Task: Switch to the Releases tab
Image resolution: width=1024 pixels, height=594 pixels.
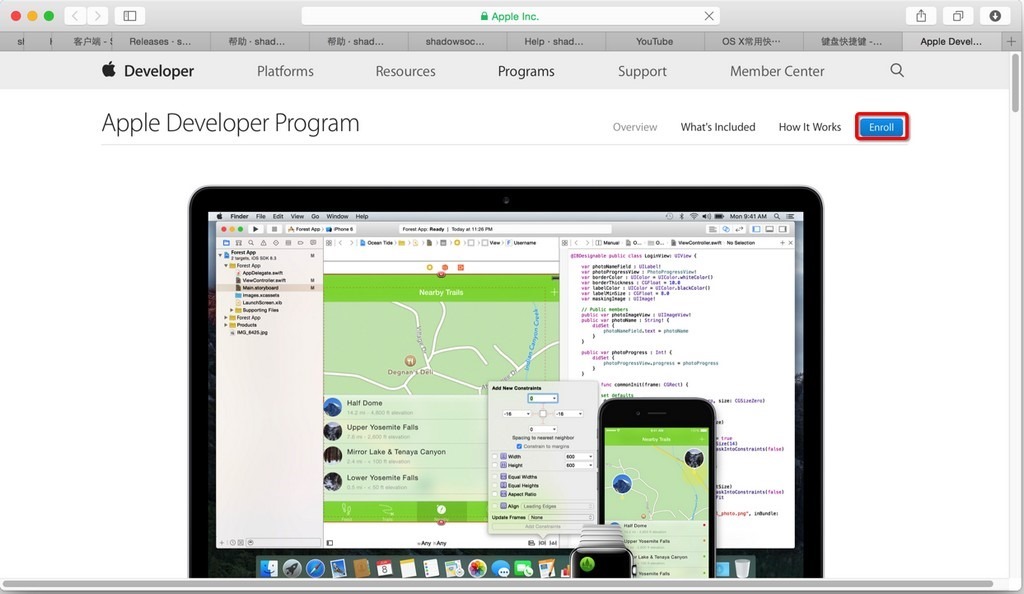Action: pos(160,41)
